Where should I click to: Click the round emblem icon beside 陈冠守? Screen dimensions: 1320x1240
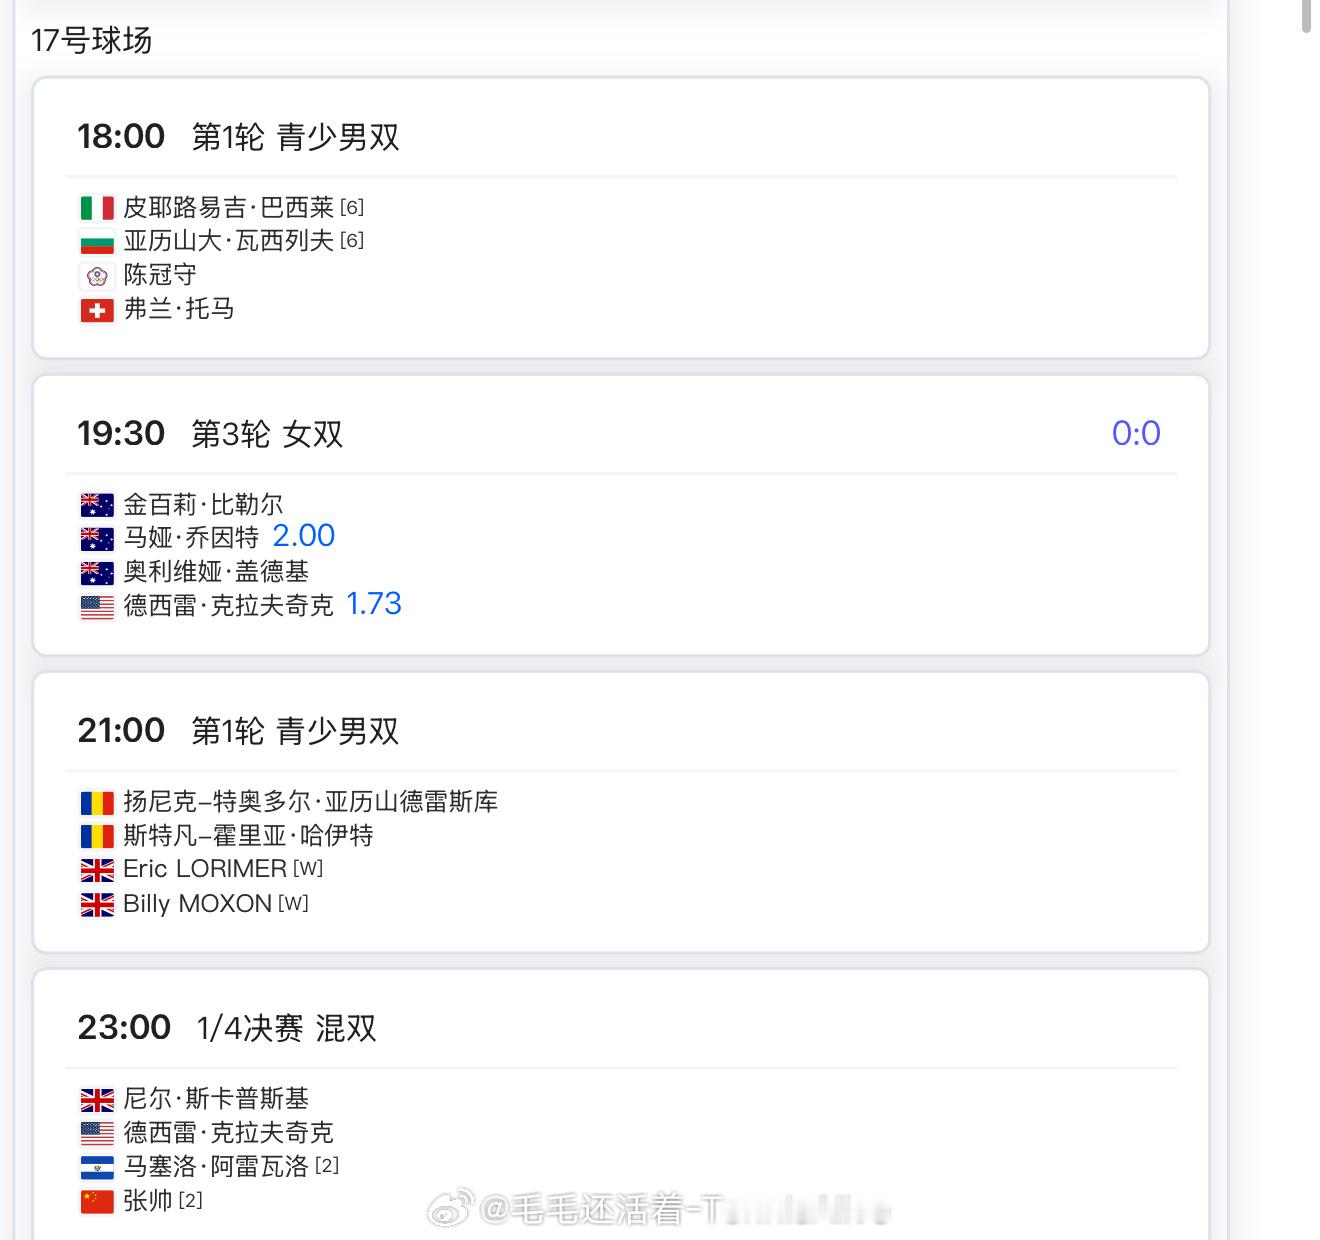pos(97,276)
